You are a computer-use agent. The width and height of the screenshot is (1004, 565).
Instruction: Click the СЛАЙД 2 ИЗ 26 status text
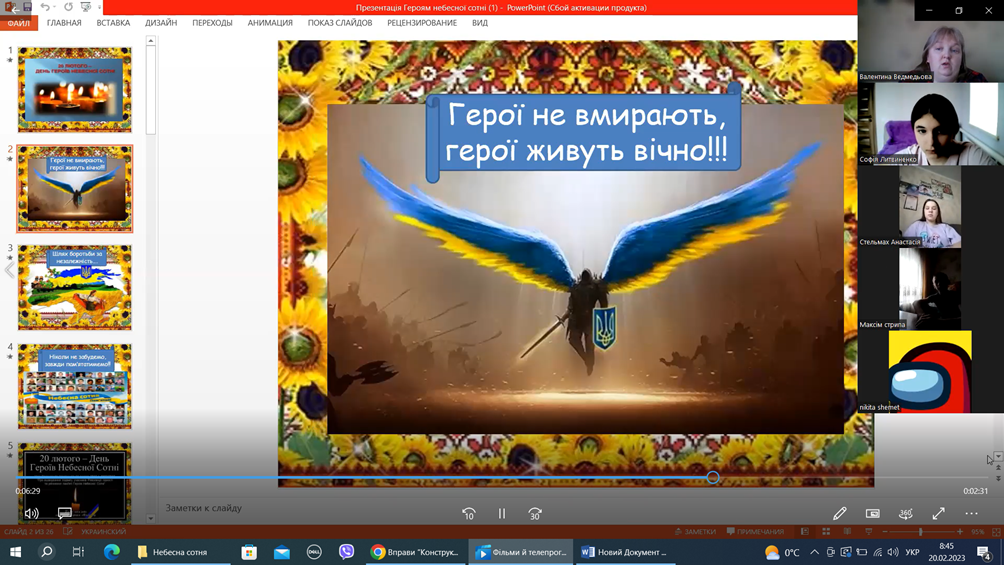point(29,532)
